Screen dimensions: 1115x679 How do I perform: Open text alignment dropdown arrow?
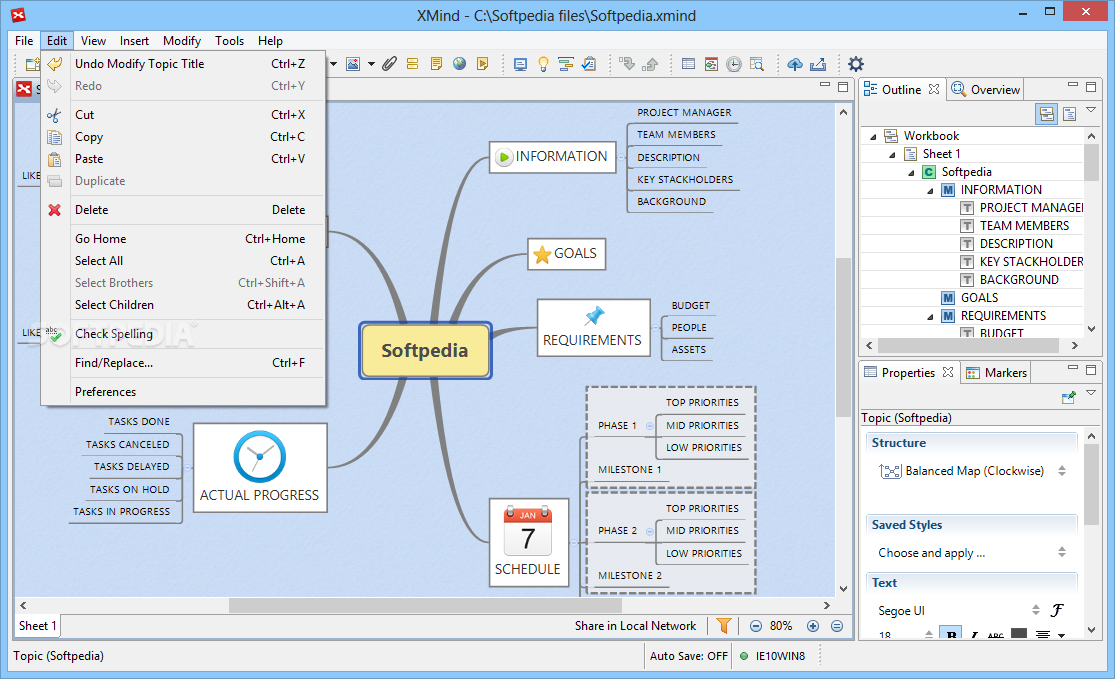1062,635
